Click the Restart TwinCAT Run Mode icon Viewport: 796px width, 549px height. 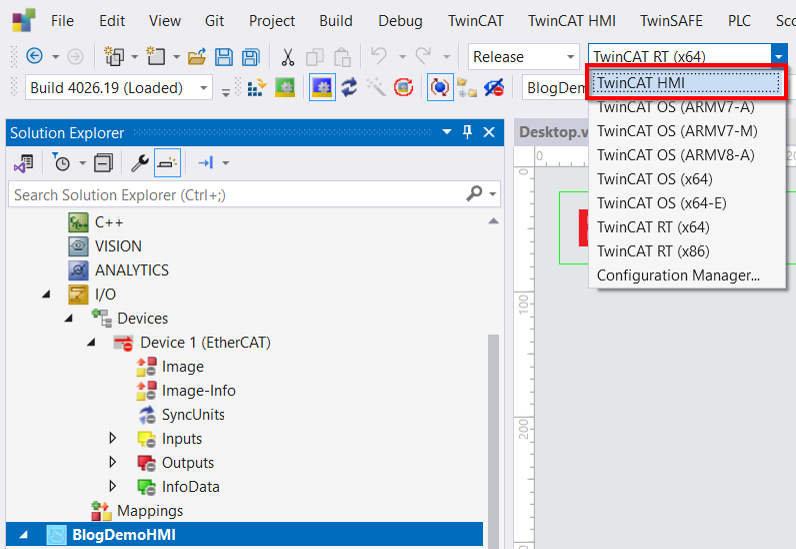pos(285,88)
